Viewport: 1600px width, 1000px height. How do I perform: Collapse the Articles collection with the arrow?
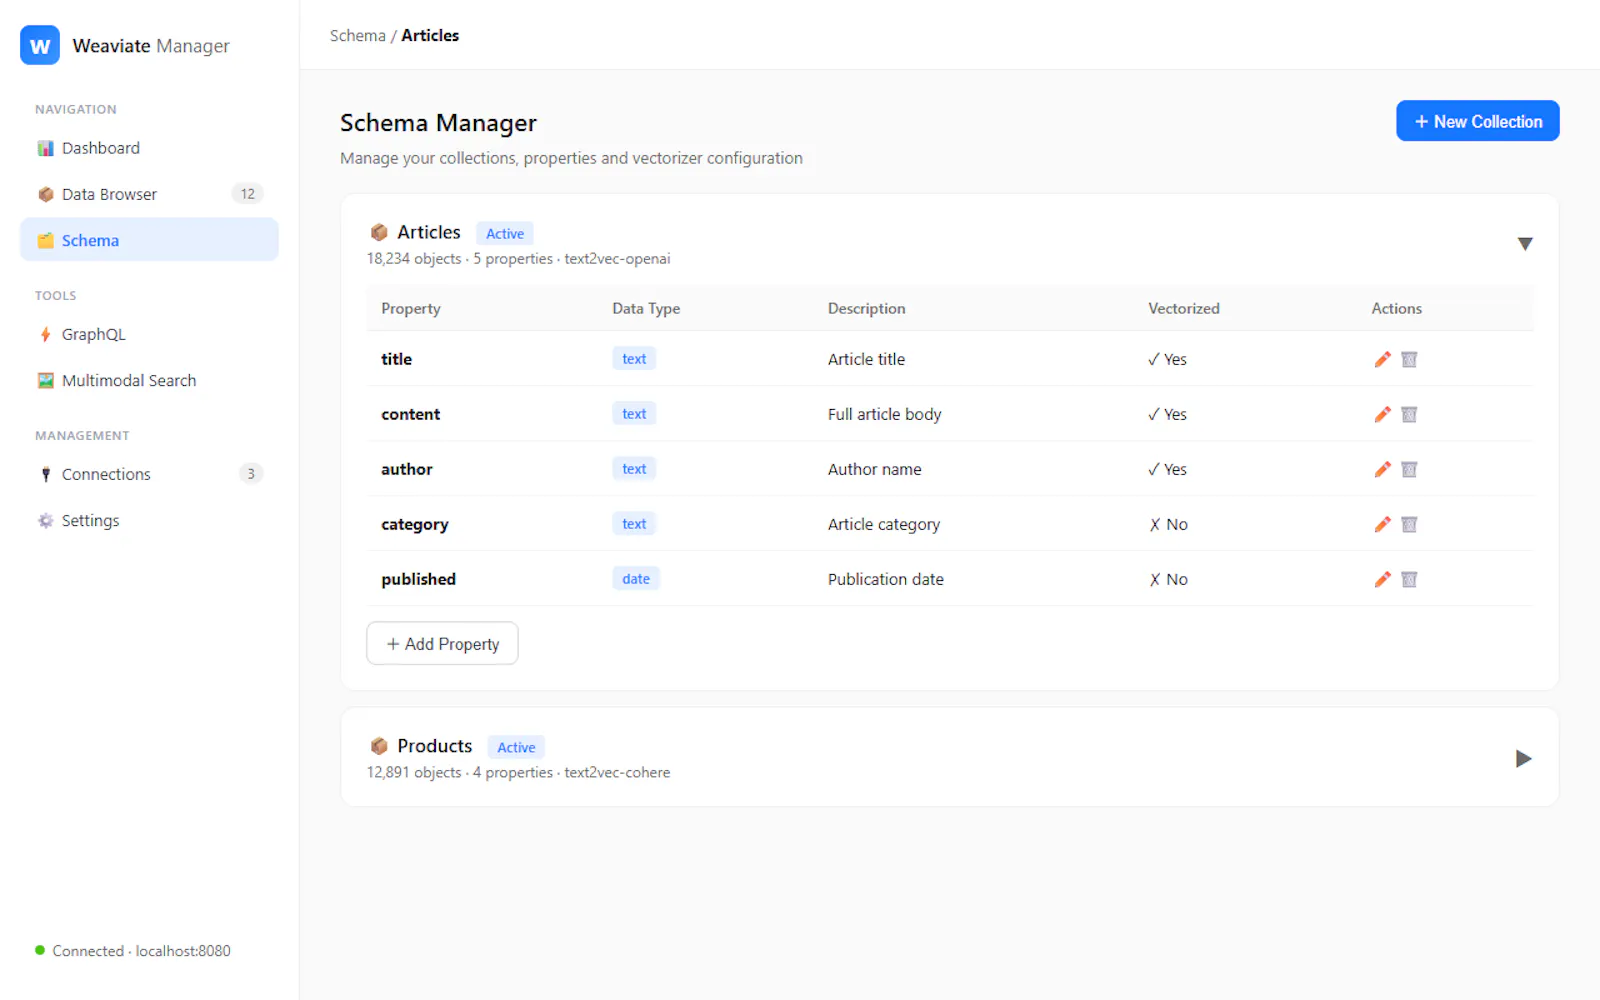click(x=1524, y=244)
